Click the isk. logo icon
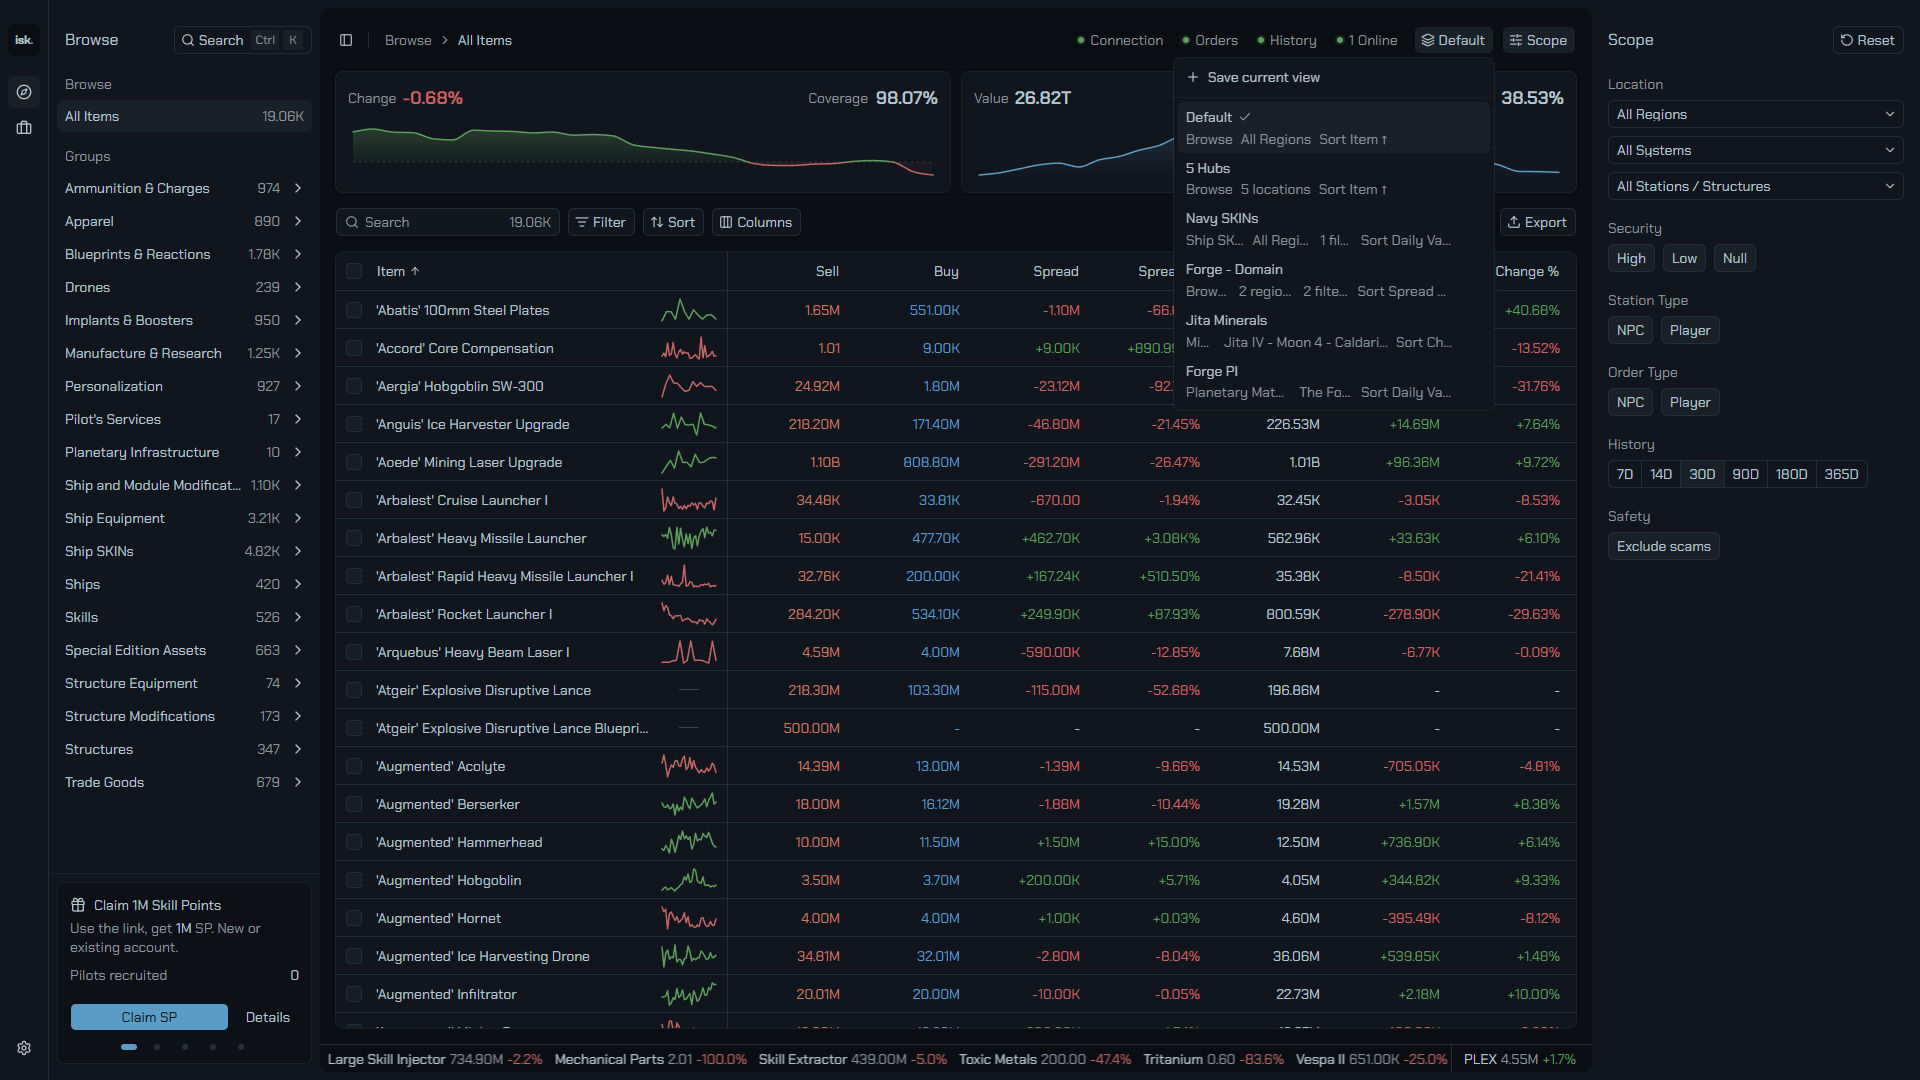 click(x=24, y=40)
